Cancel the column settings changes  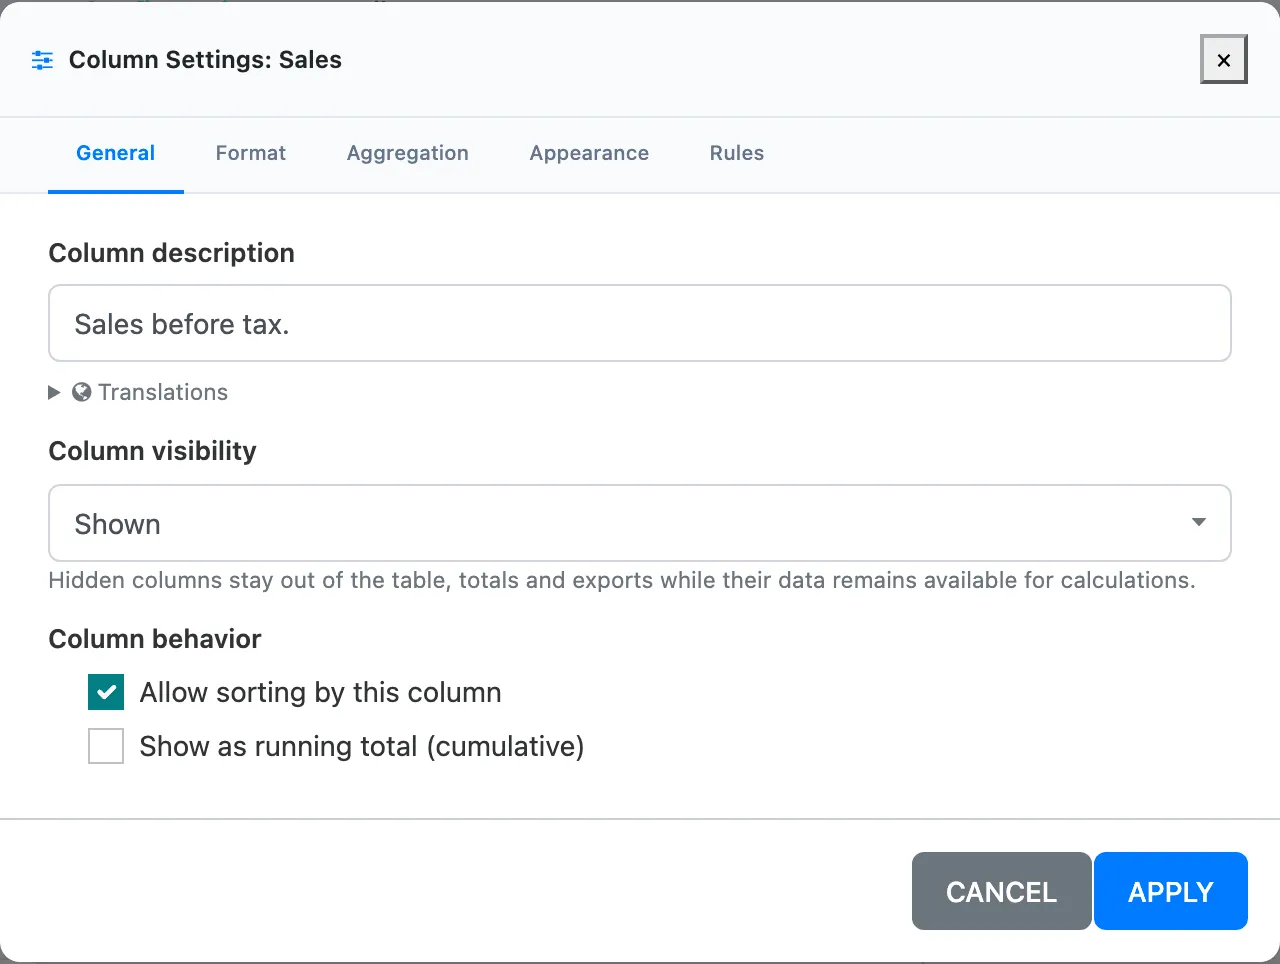(x=1001, y=891)
